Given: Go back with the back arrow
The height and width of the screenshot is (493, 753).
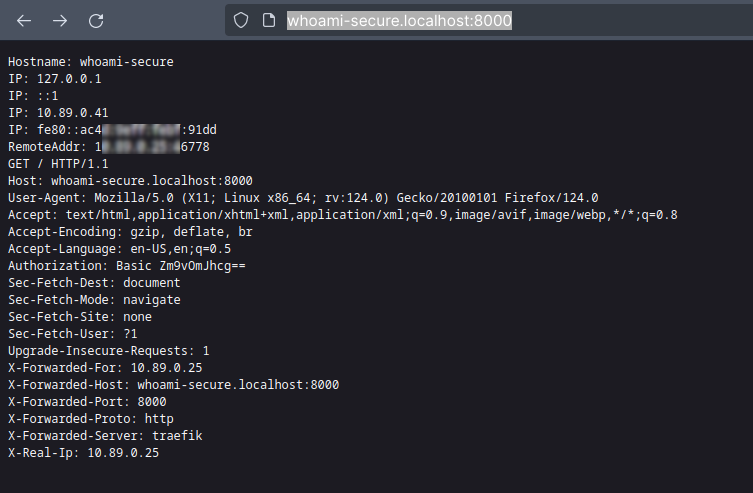Looking at the screenshot, I should (x=24, y=20).
